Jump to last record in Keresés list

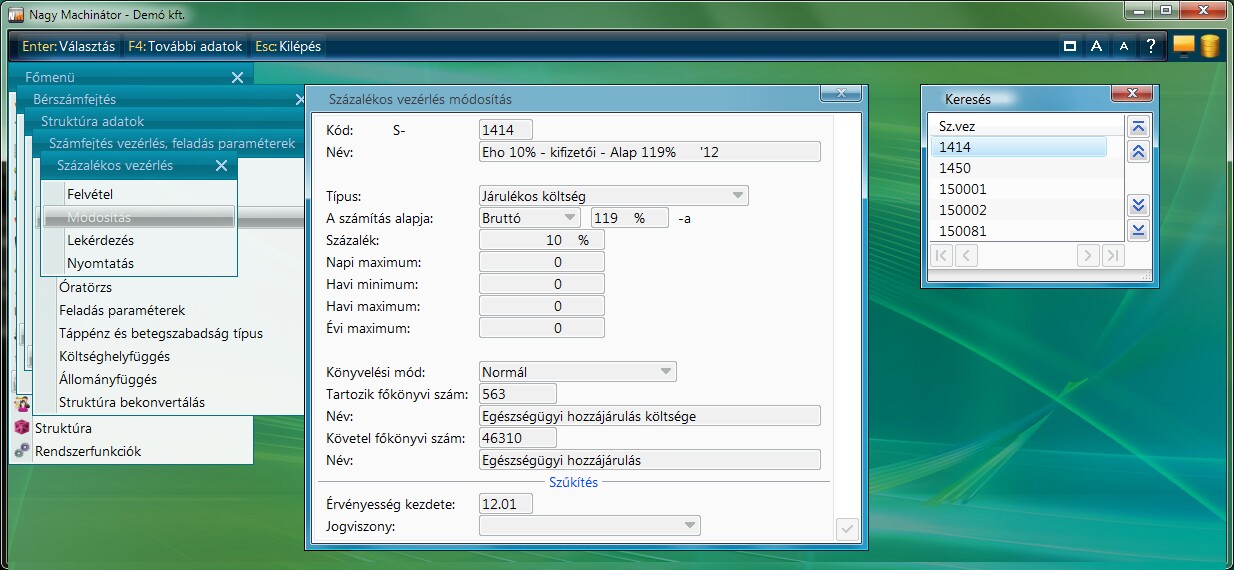(1138, 231)
